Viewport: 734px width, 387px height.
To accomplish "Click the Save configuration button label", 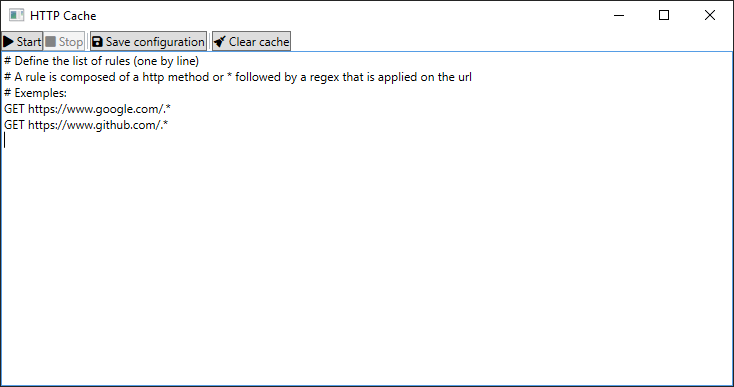I will click(x=155, y=42).
